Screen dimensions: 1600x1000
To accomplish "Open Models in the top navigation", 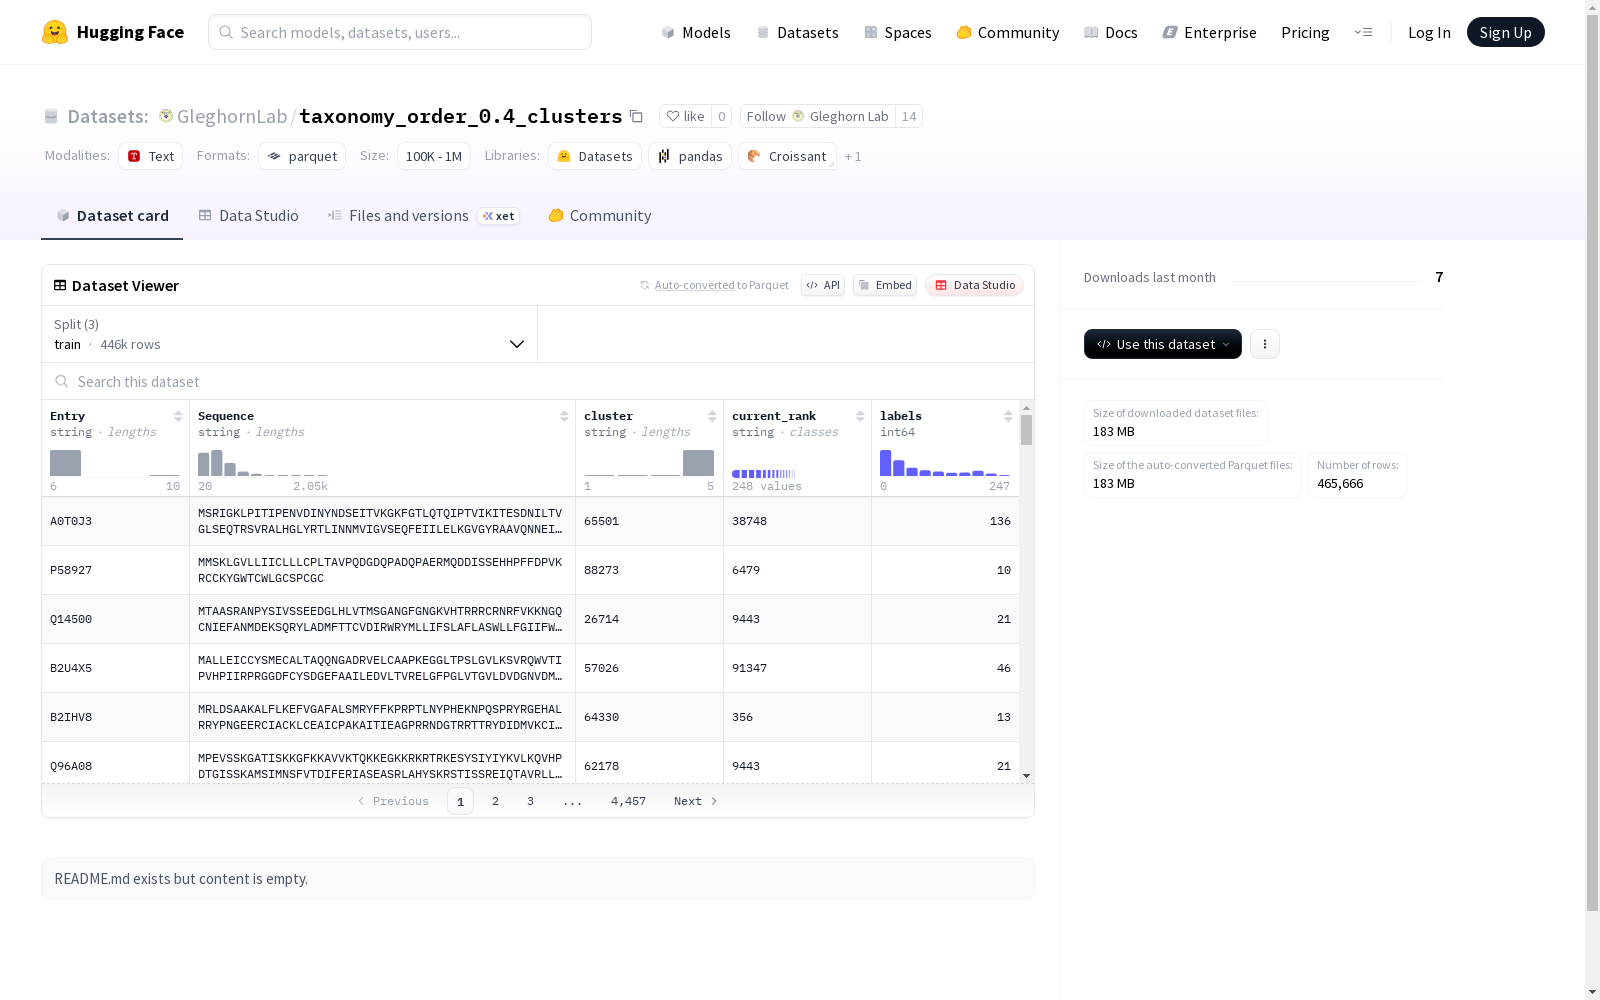I will pyautogui.click(x=696, y=32).
